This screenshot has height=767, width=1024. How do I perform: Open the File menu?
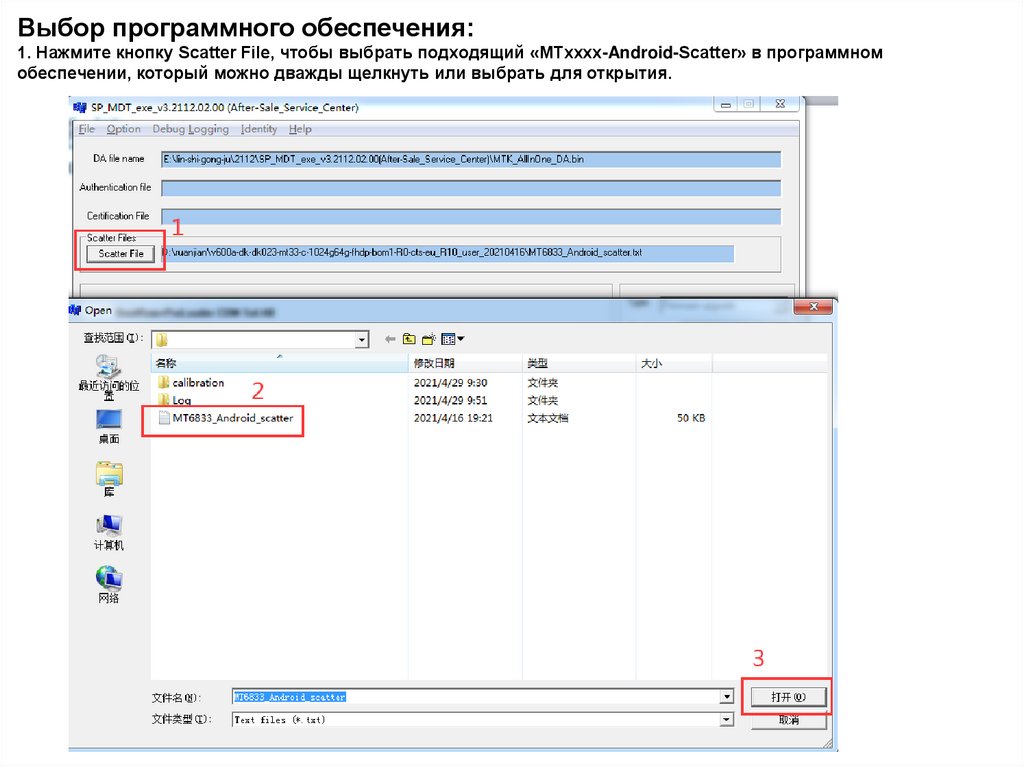(87, 129)
